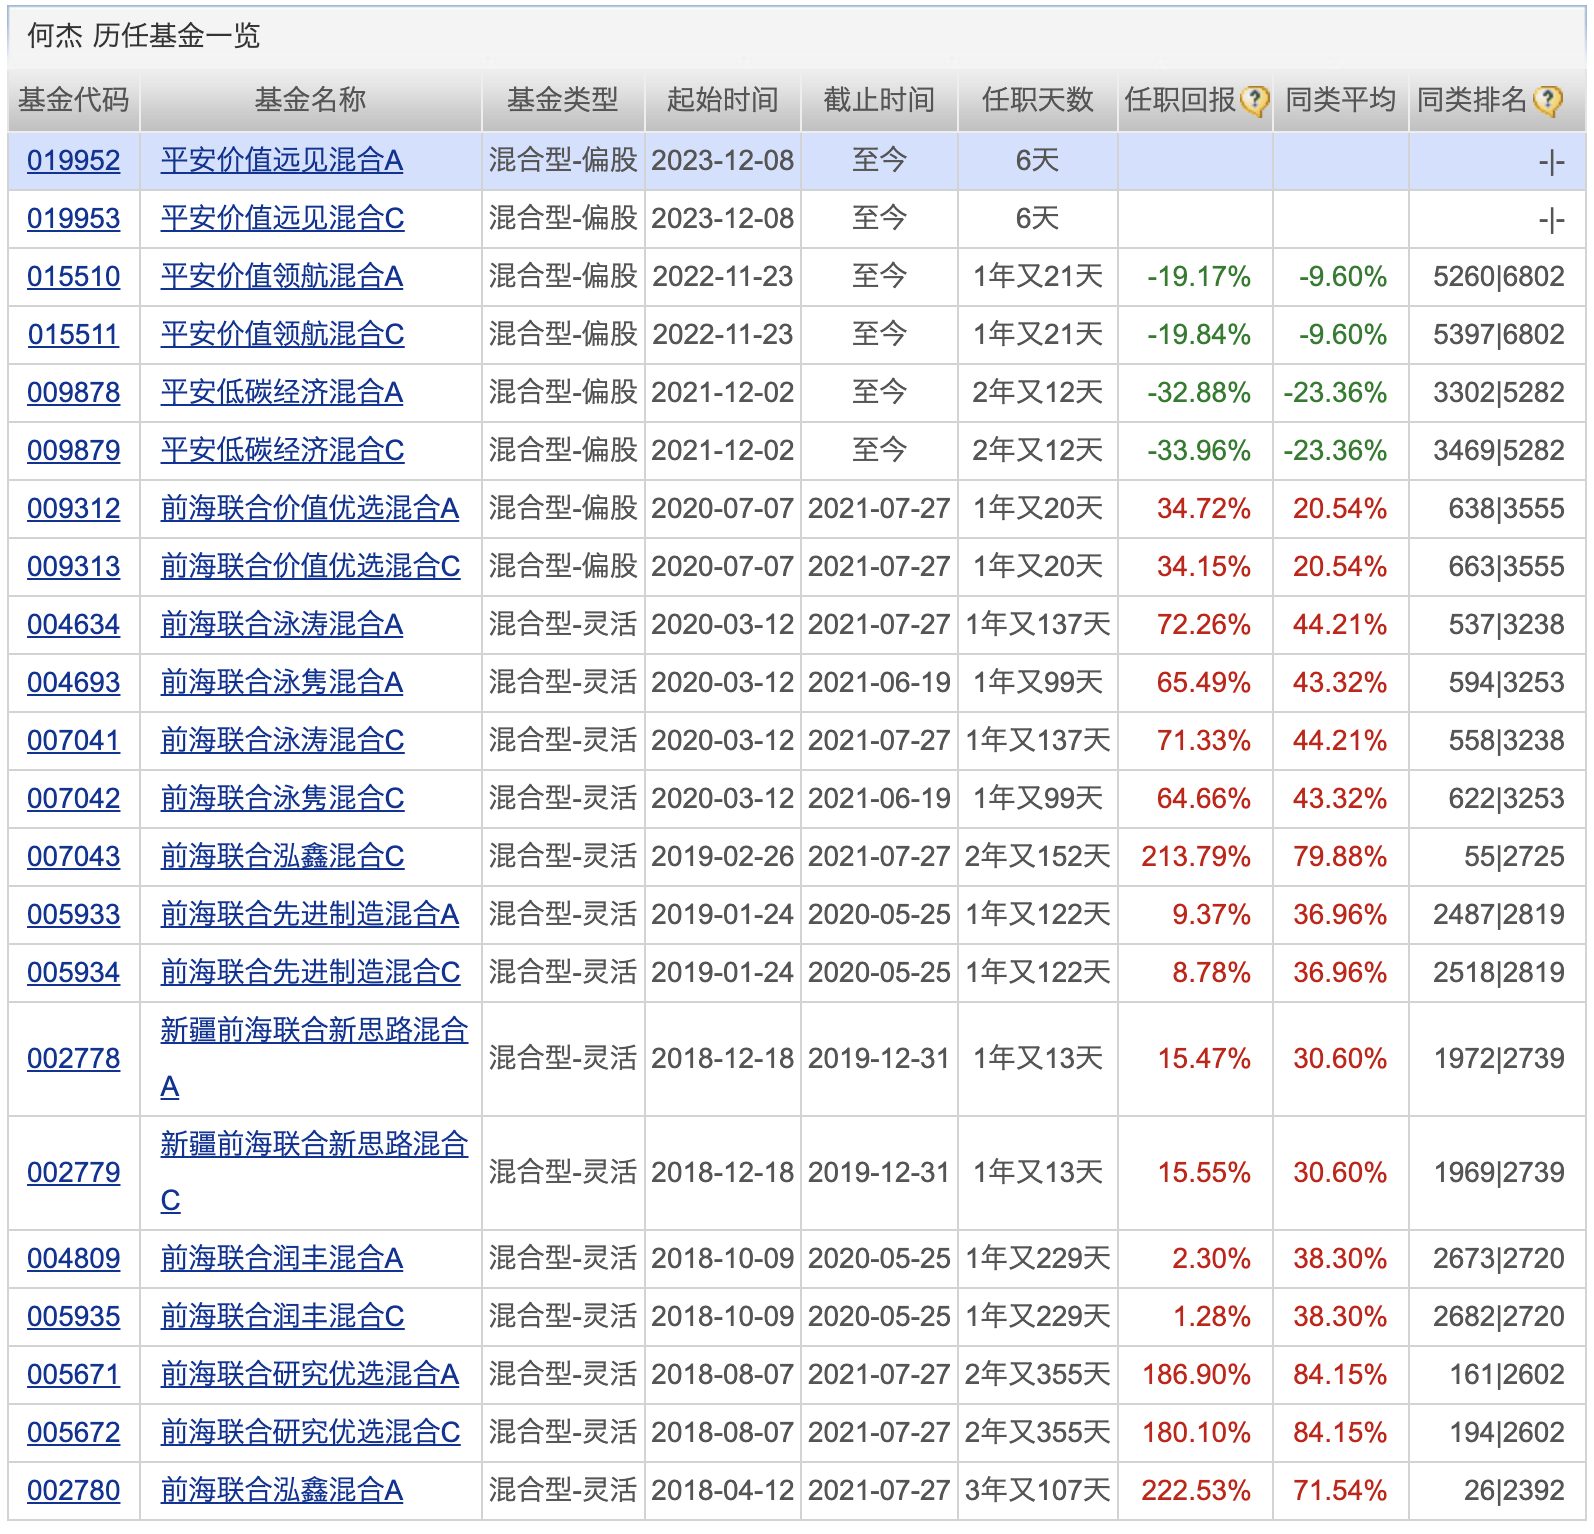This screenshot has height=1534, width=1594.
Task: Open fund code 019952 link
Action: click(74, 161)
